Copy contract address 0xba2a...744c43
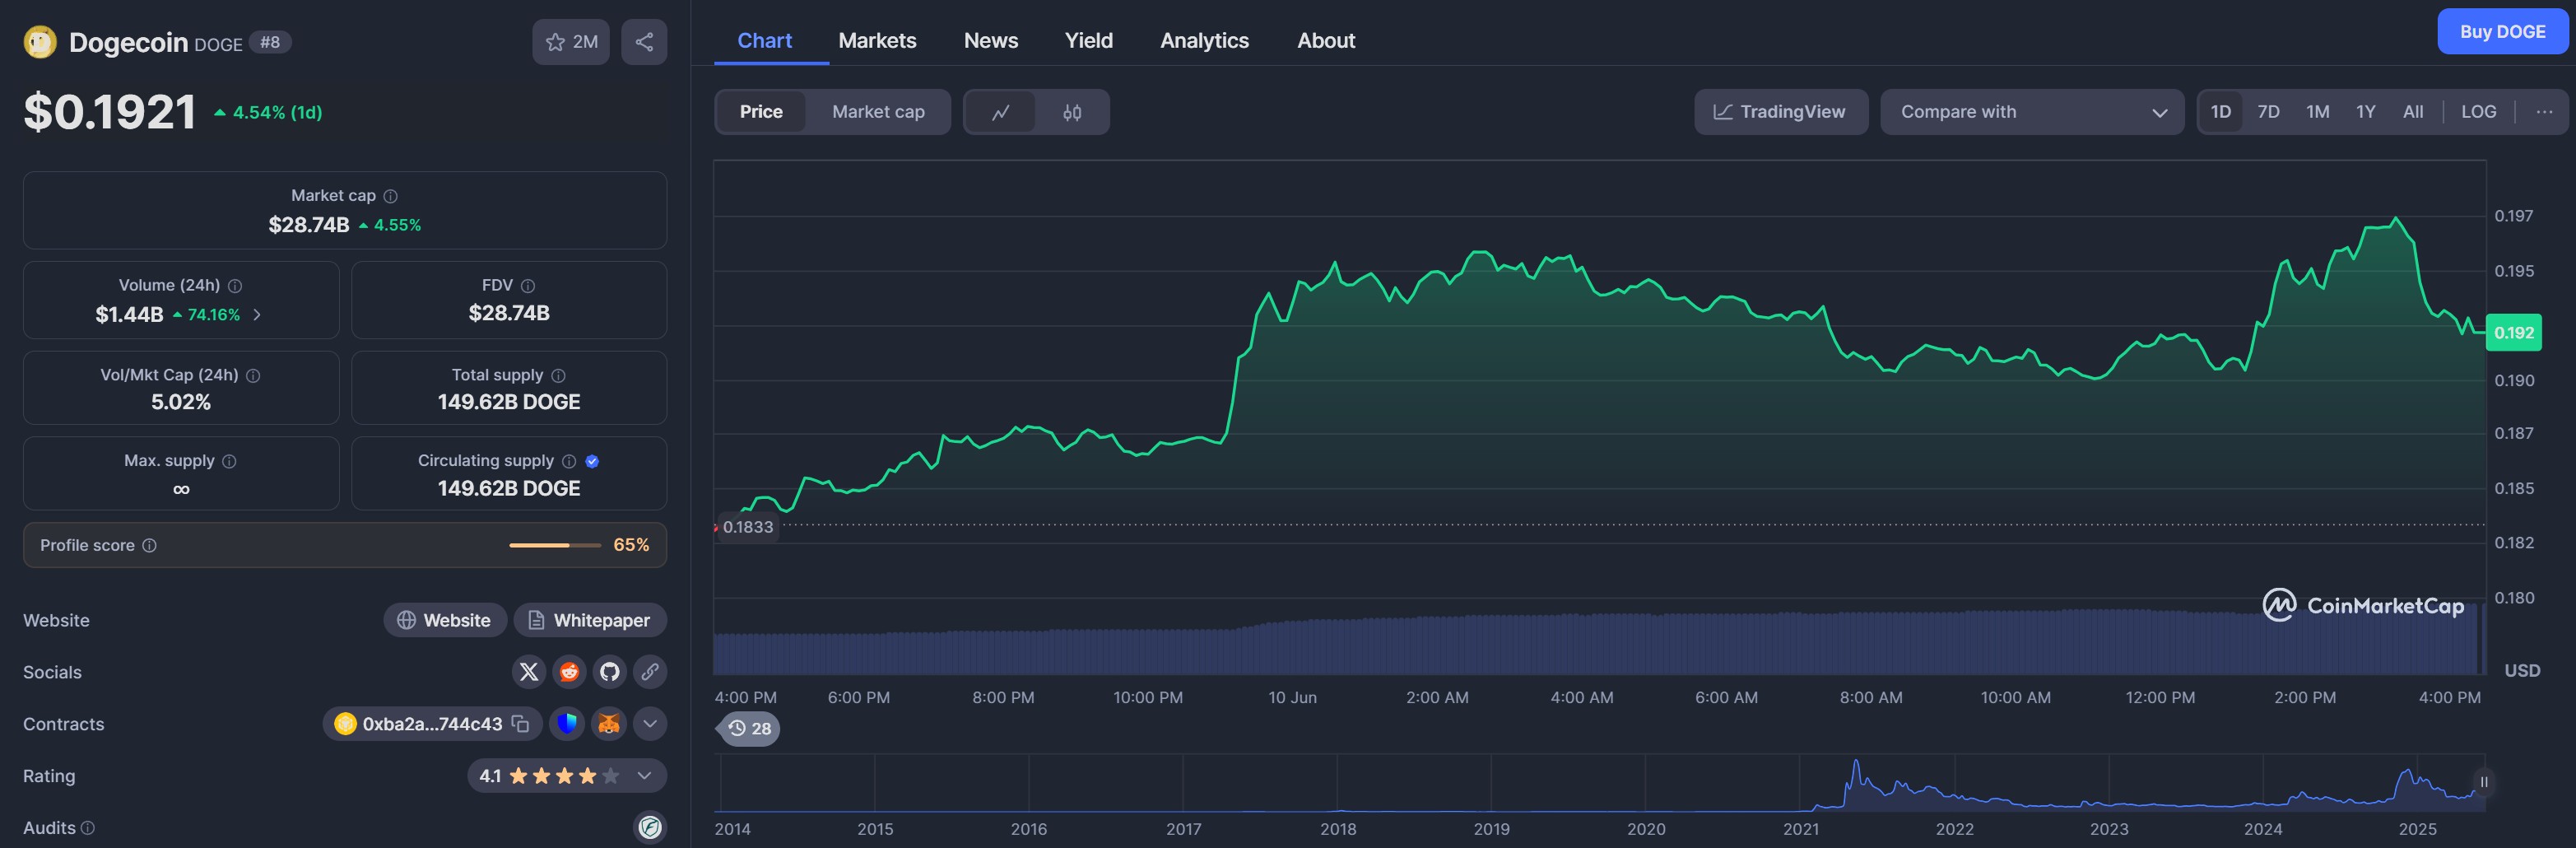Viewport: 2576px width, 848px height. (520, 723)
